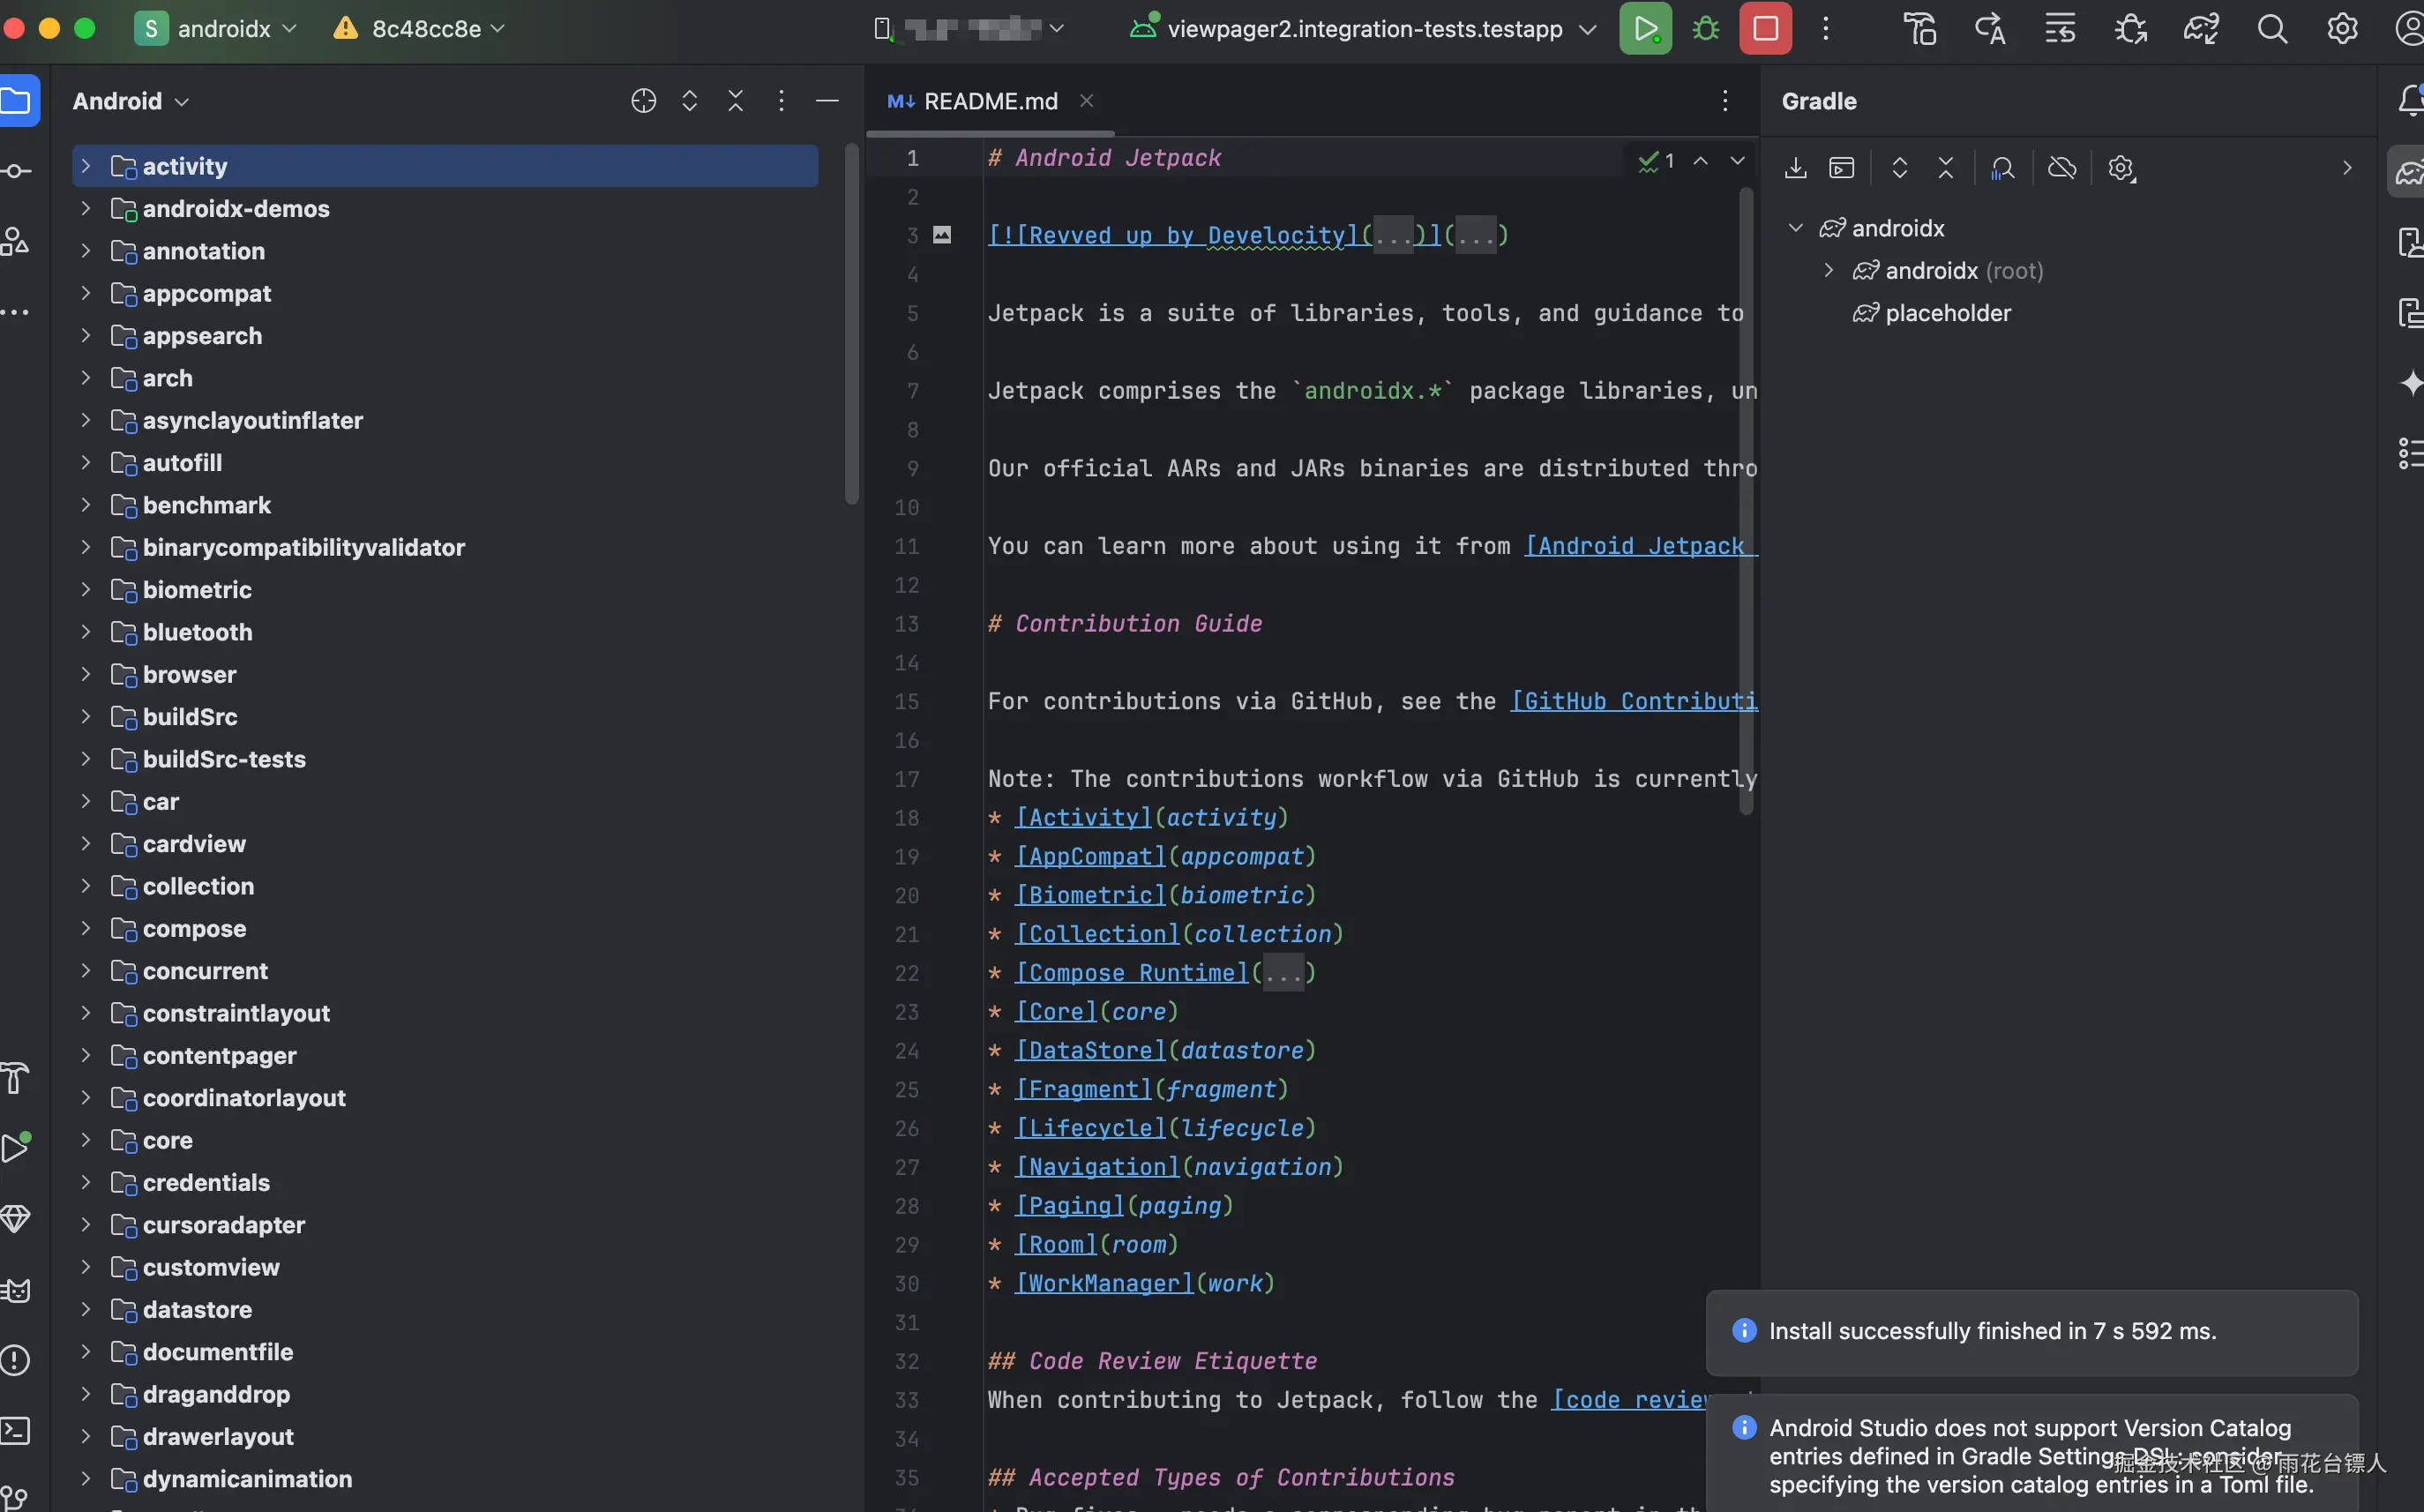
Task: Toggle Gradle offline mode icon
Action: [x=2061, y=168]
